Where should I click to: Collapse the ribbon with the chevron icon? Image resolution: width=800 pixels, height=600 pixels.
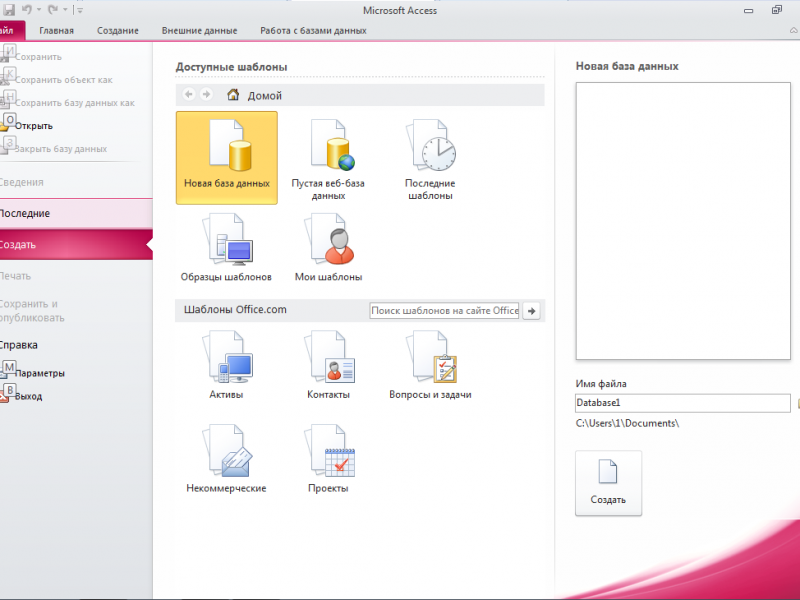794,31
